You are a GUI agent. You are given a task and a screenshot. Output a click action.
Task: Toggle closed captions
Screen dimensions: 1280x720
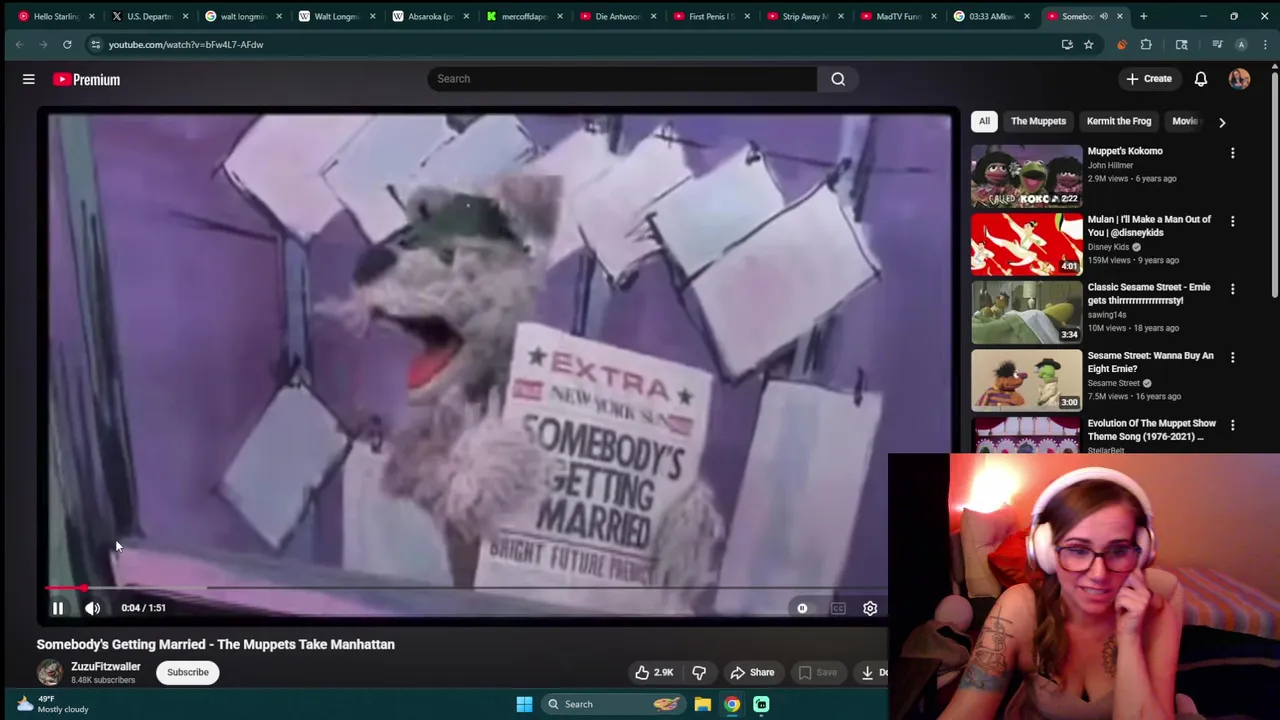point(838,608)
